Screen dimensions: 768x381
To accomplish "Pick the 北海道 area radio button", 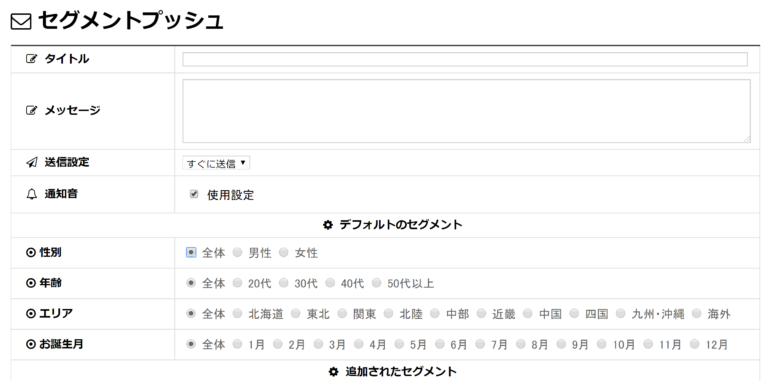I will (x=238, y=313).
